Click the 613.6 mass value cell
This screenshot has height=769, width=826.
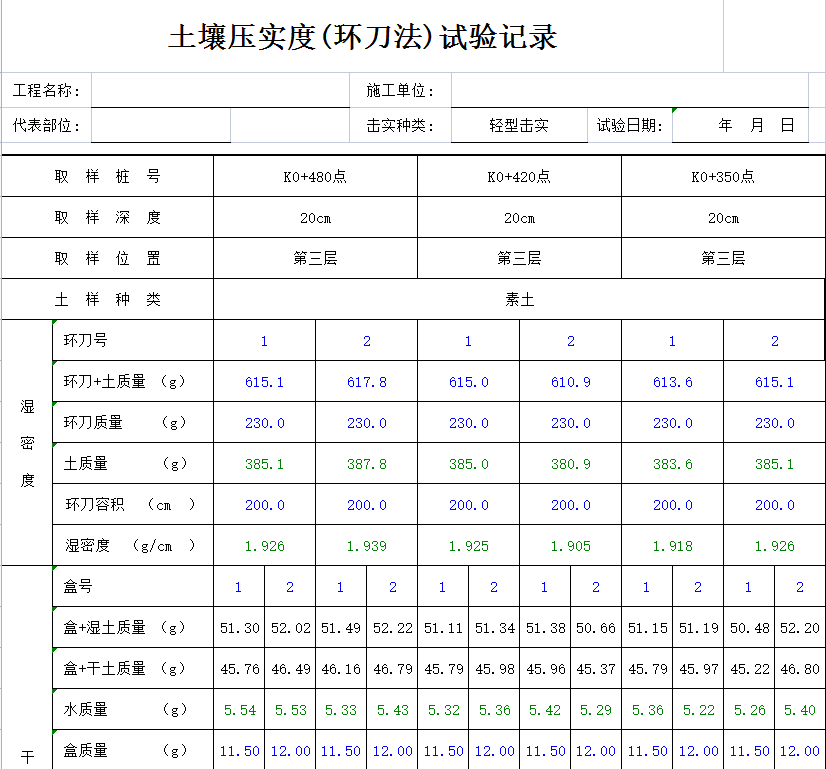pyautogui.click(x=672, y=382)
